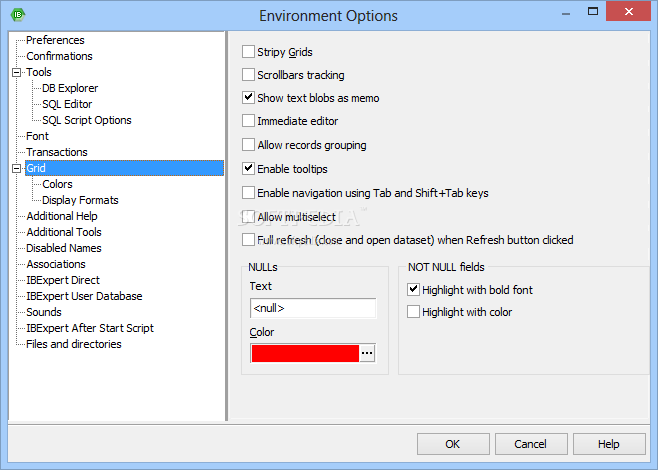The width and height of the screenshot is (658, 470).
Task: Click the IBExpert app icon in title bar
Action: tap(18, 15)
